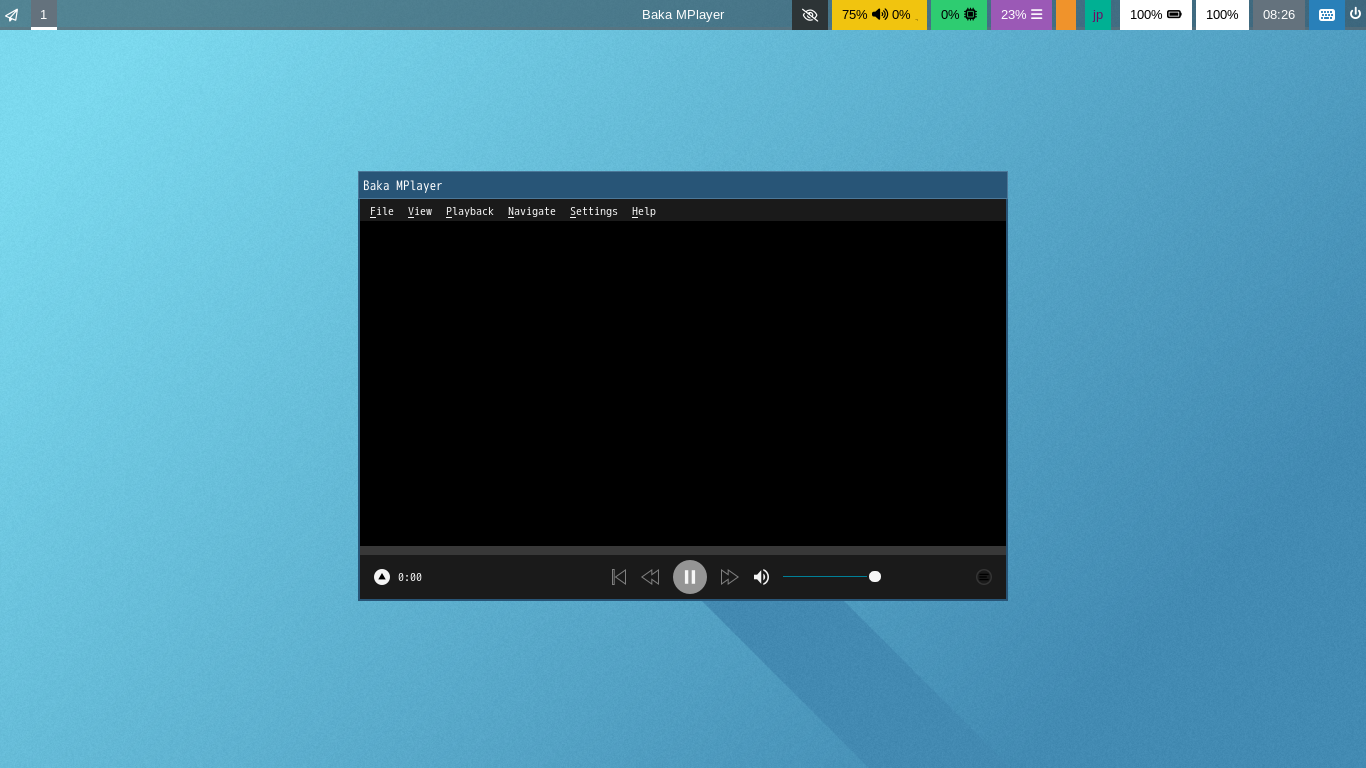Screen dimensions: 1366x768
Task: Open the Playback menu
Action: [469, 211]
